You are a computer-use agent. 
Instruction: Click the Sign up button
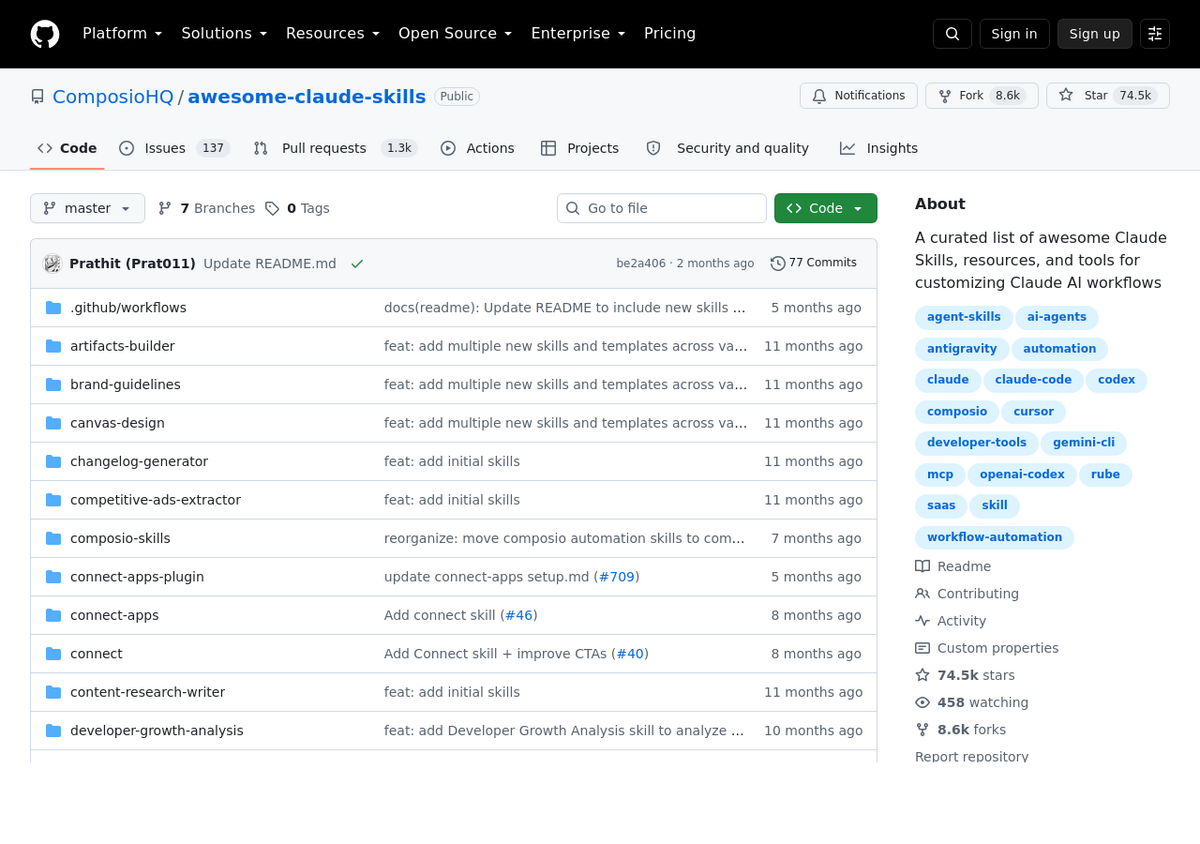point(1095,34)
